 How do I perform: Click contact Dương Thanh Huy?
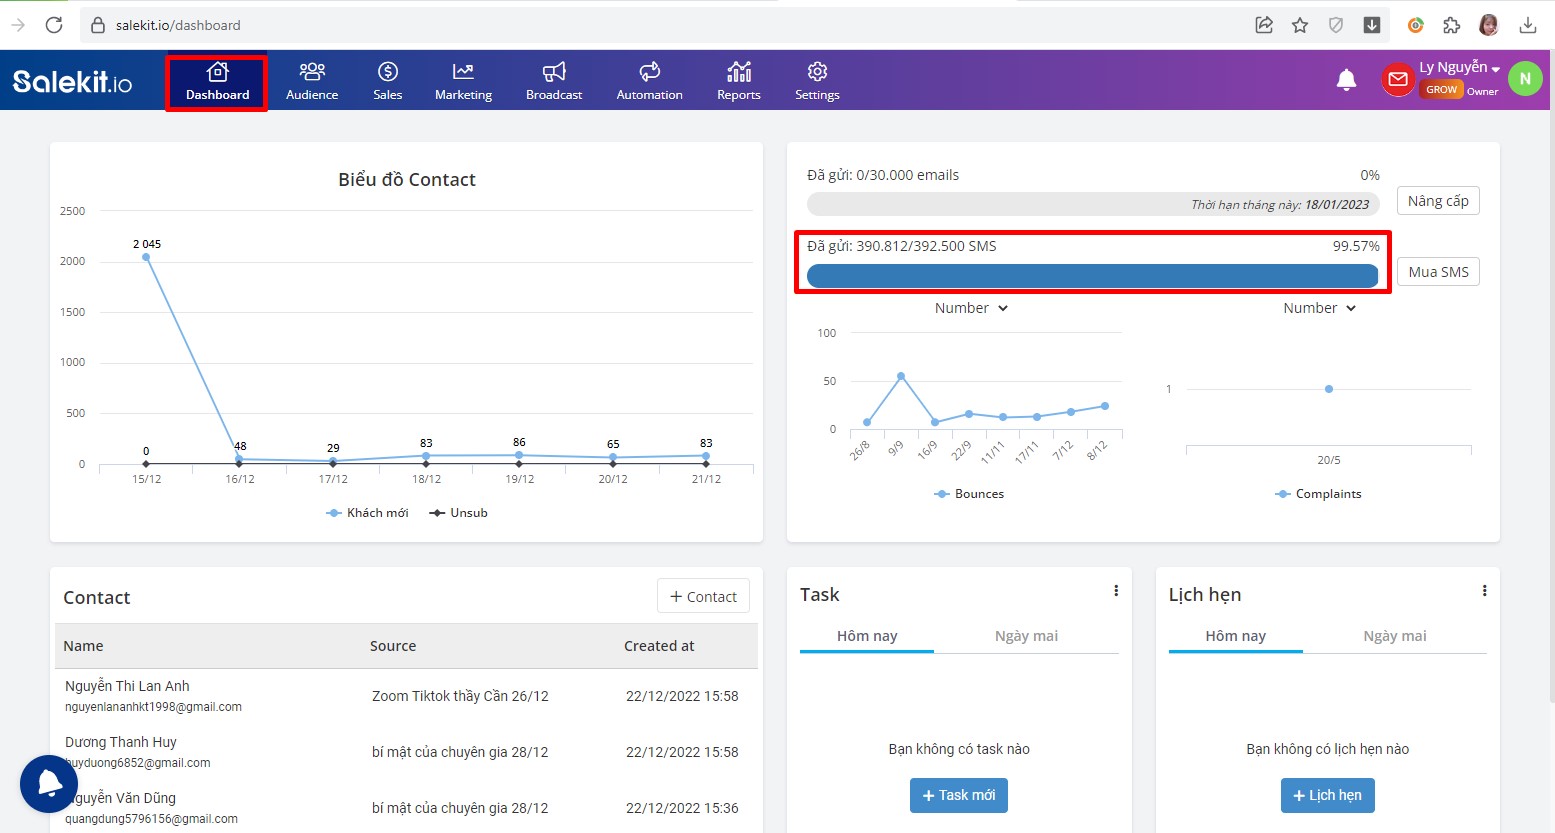pos(121,742)
